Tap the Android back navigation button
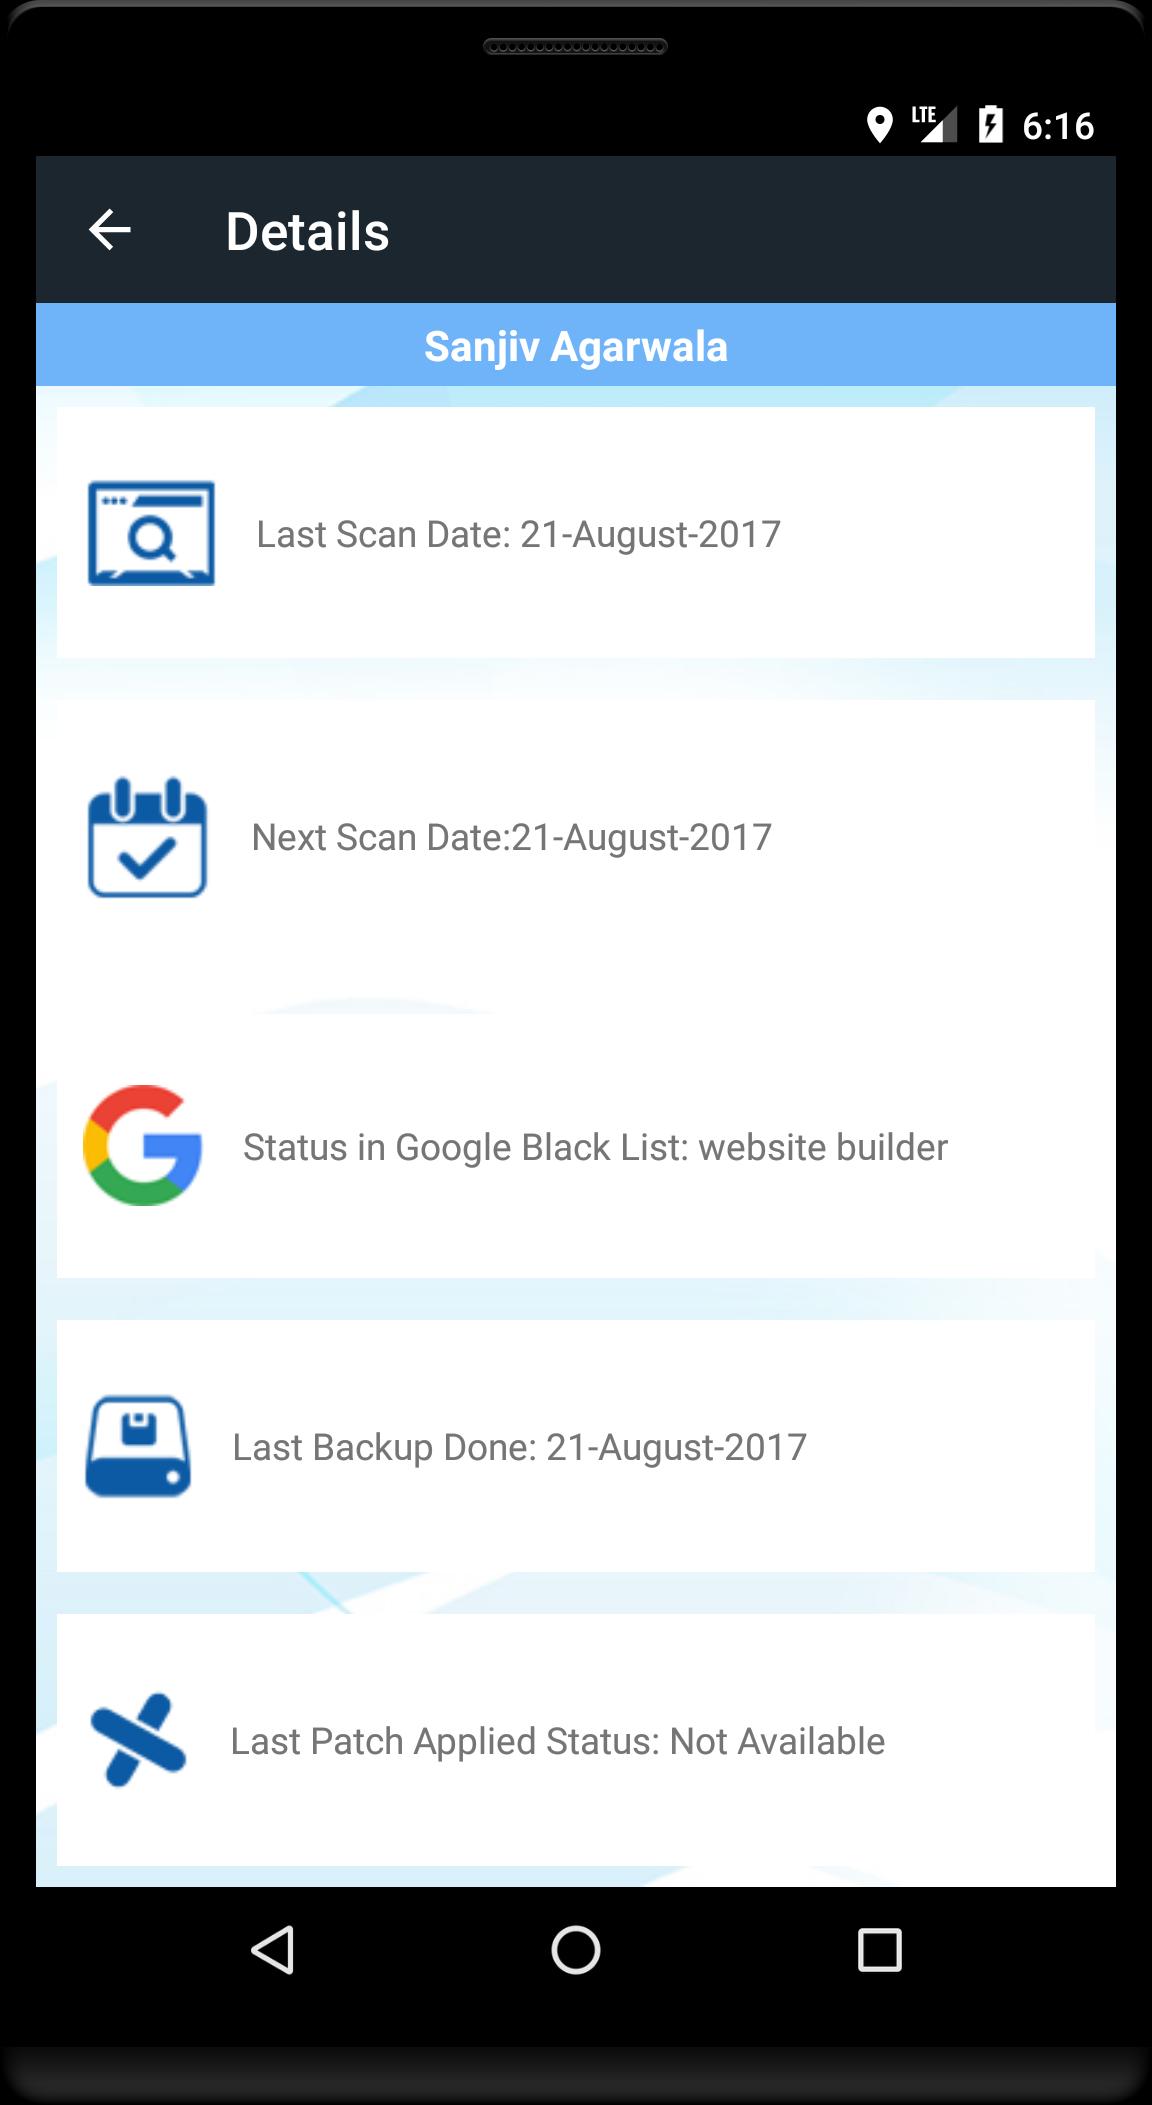 pos(272,1950)
